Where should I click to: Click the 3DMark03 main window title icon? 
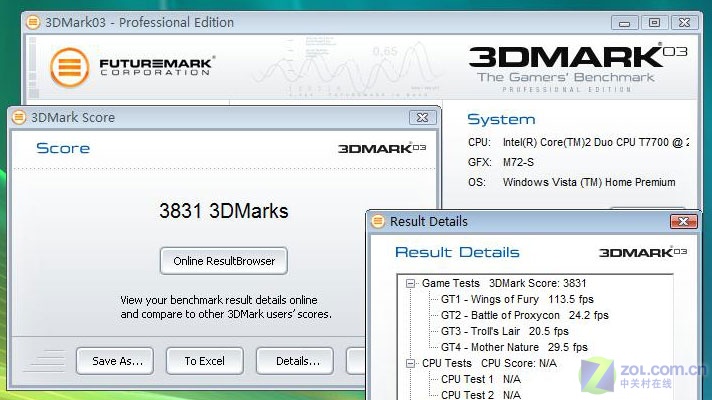(33, 22)
